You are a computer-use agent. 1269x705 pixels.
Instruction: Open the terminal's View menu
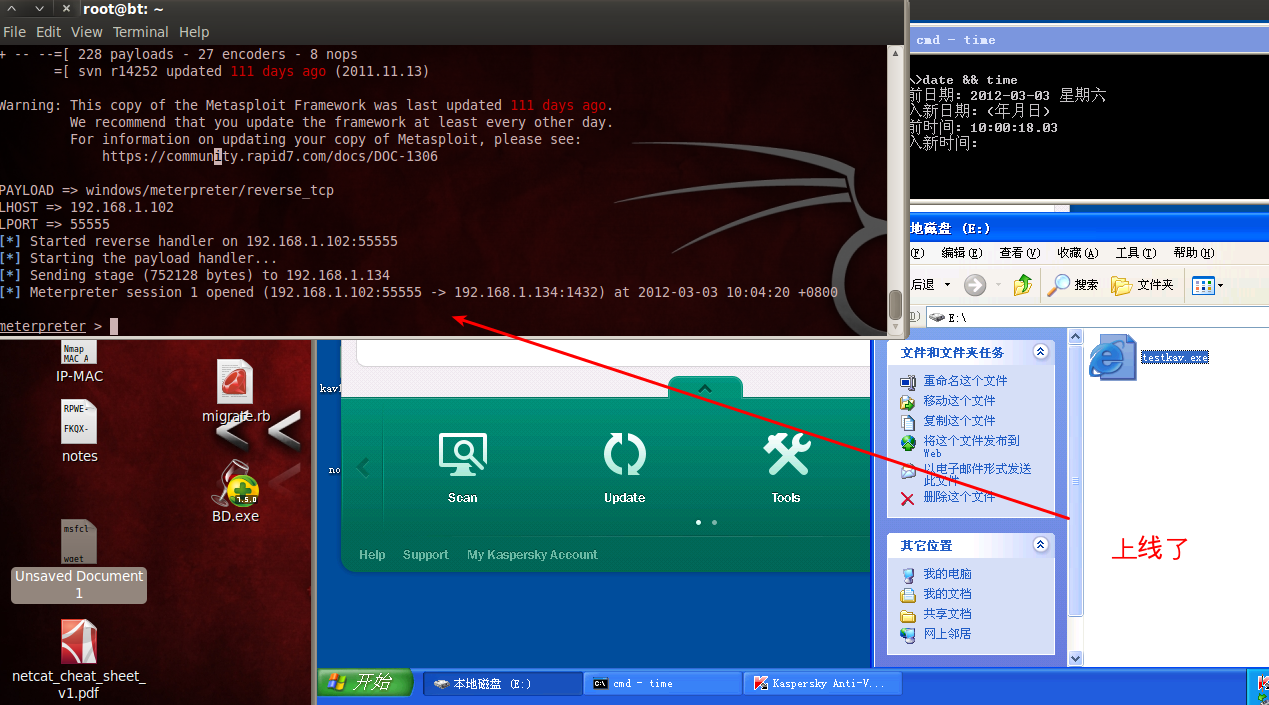click(x=87, y=32)
